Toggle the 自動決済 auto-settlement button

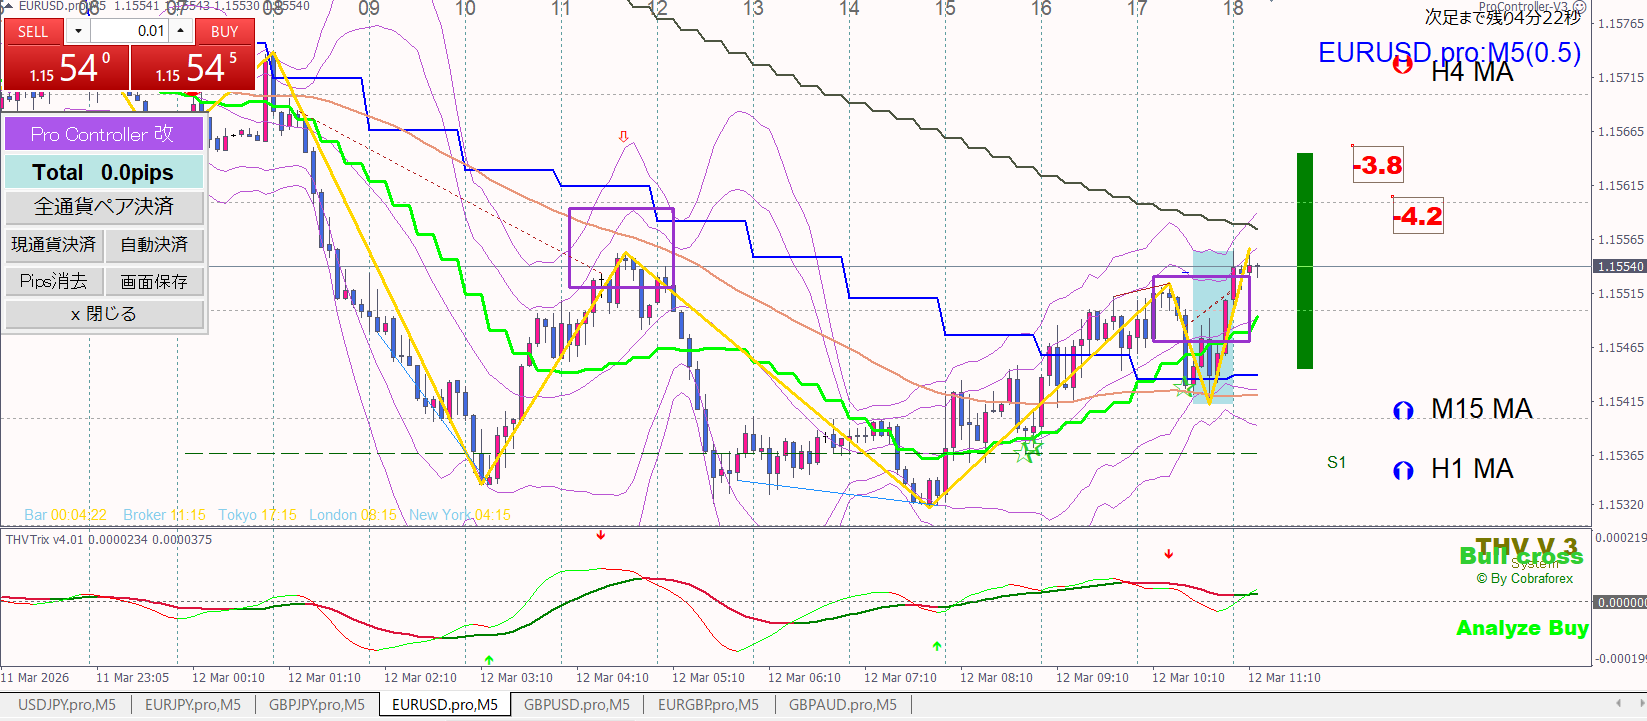(154, 245)
